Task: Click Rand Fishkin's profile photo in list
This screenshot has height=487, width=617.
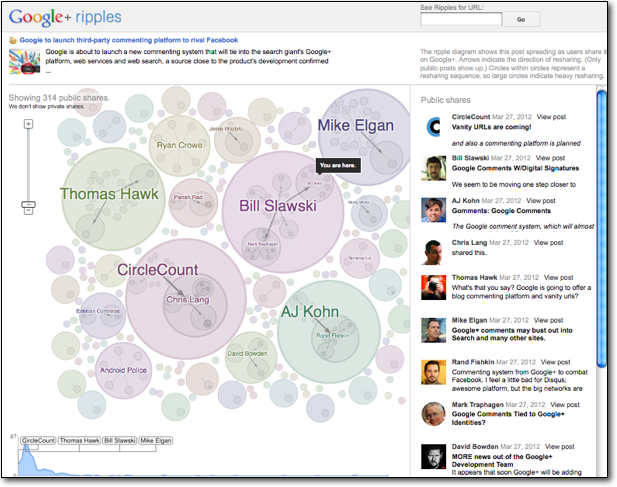Action: coord(433,371)
